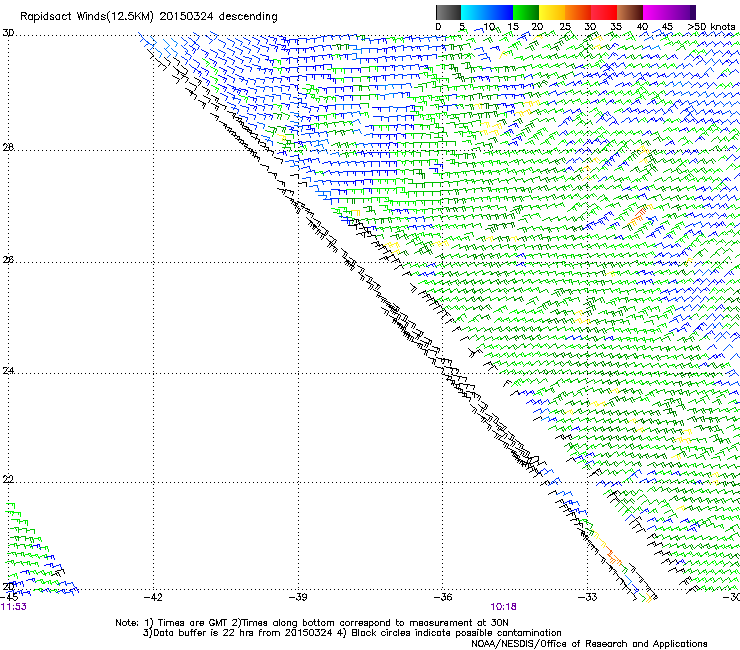
Task: Click the '20150324 descending' text in the title
Action: tap(218, 17)
